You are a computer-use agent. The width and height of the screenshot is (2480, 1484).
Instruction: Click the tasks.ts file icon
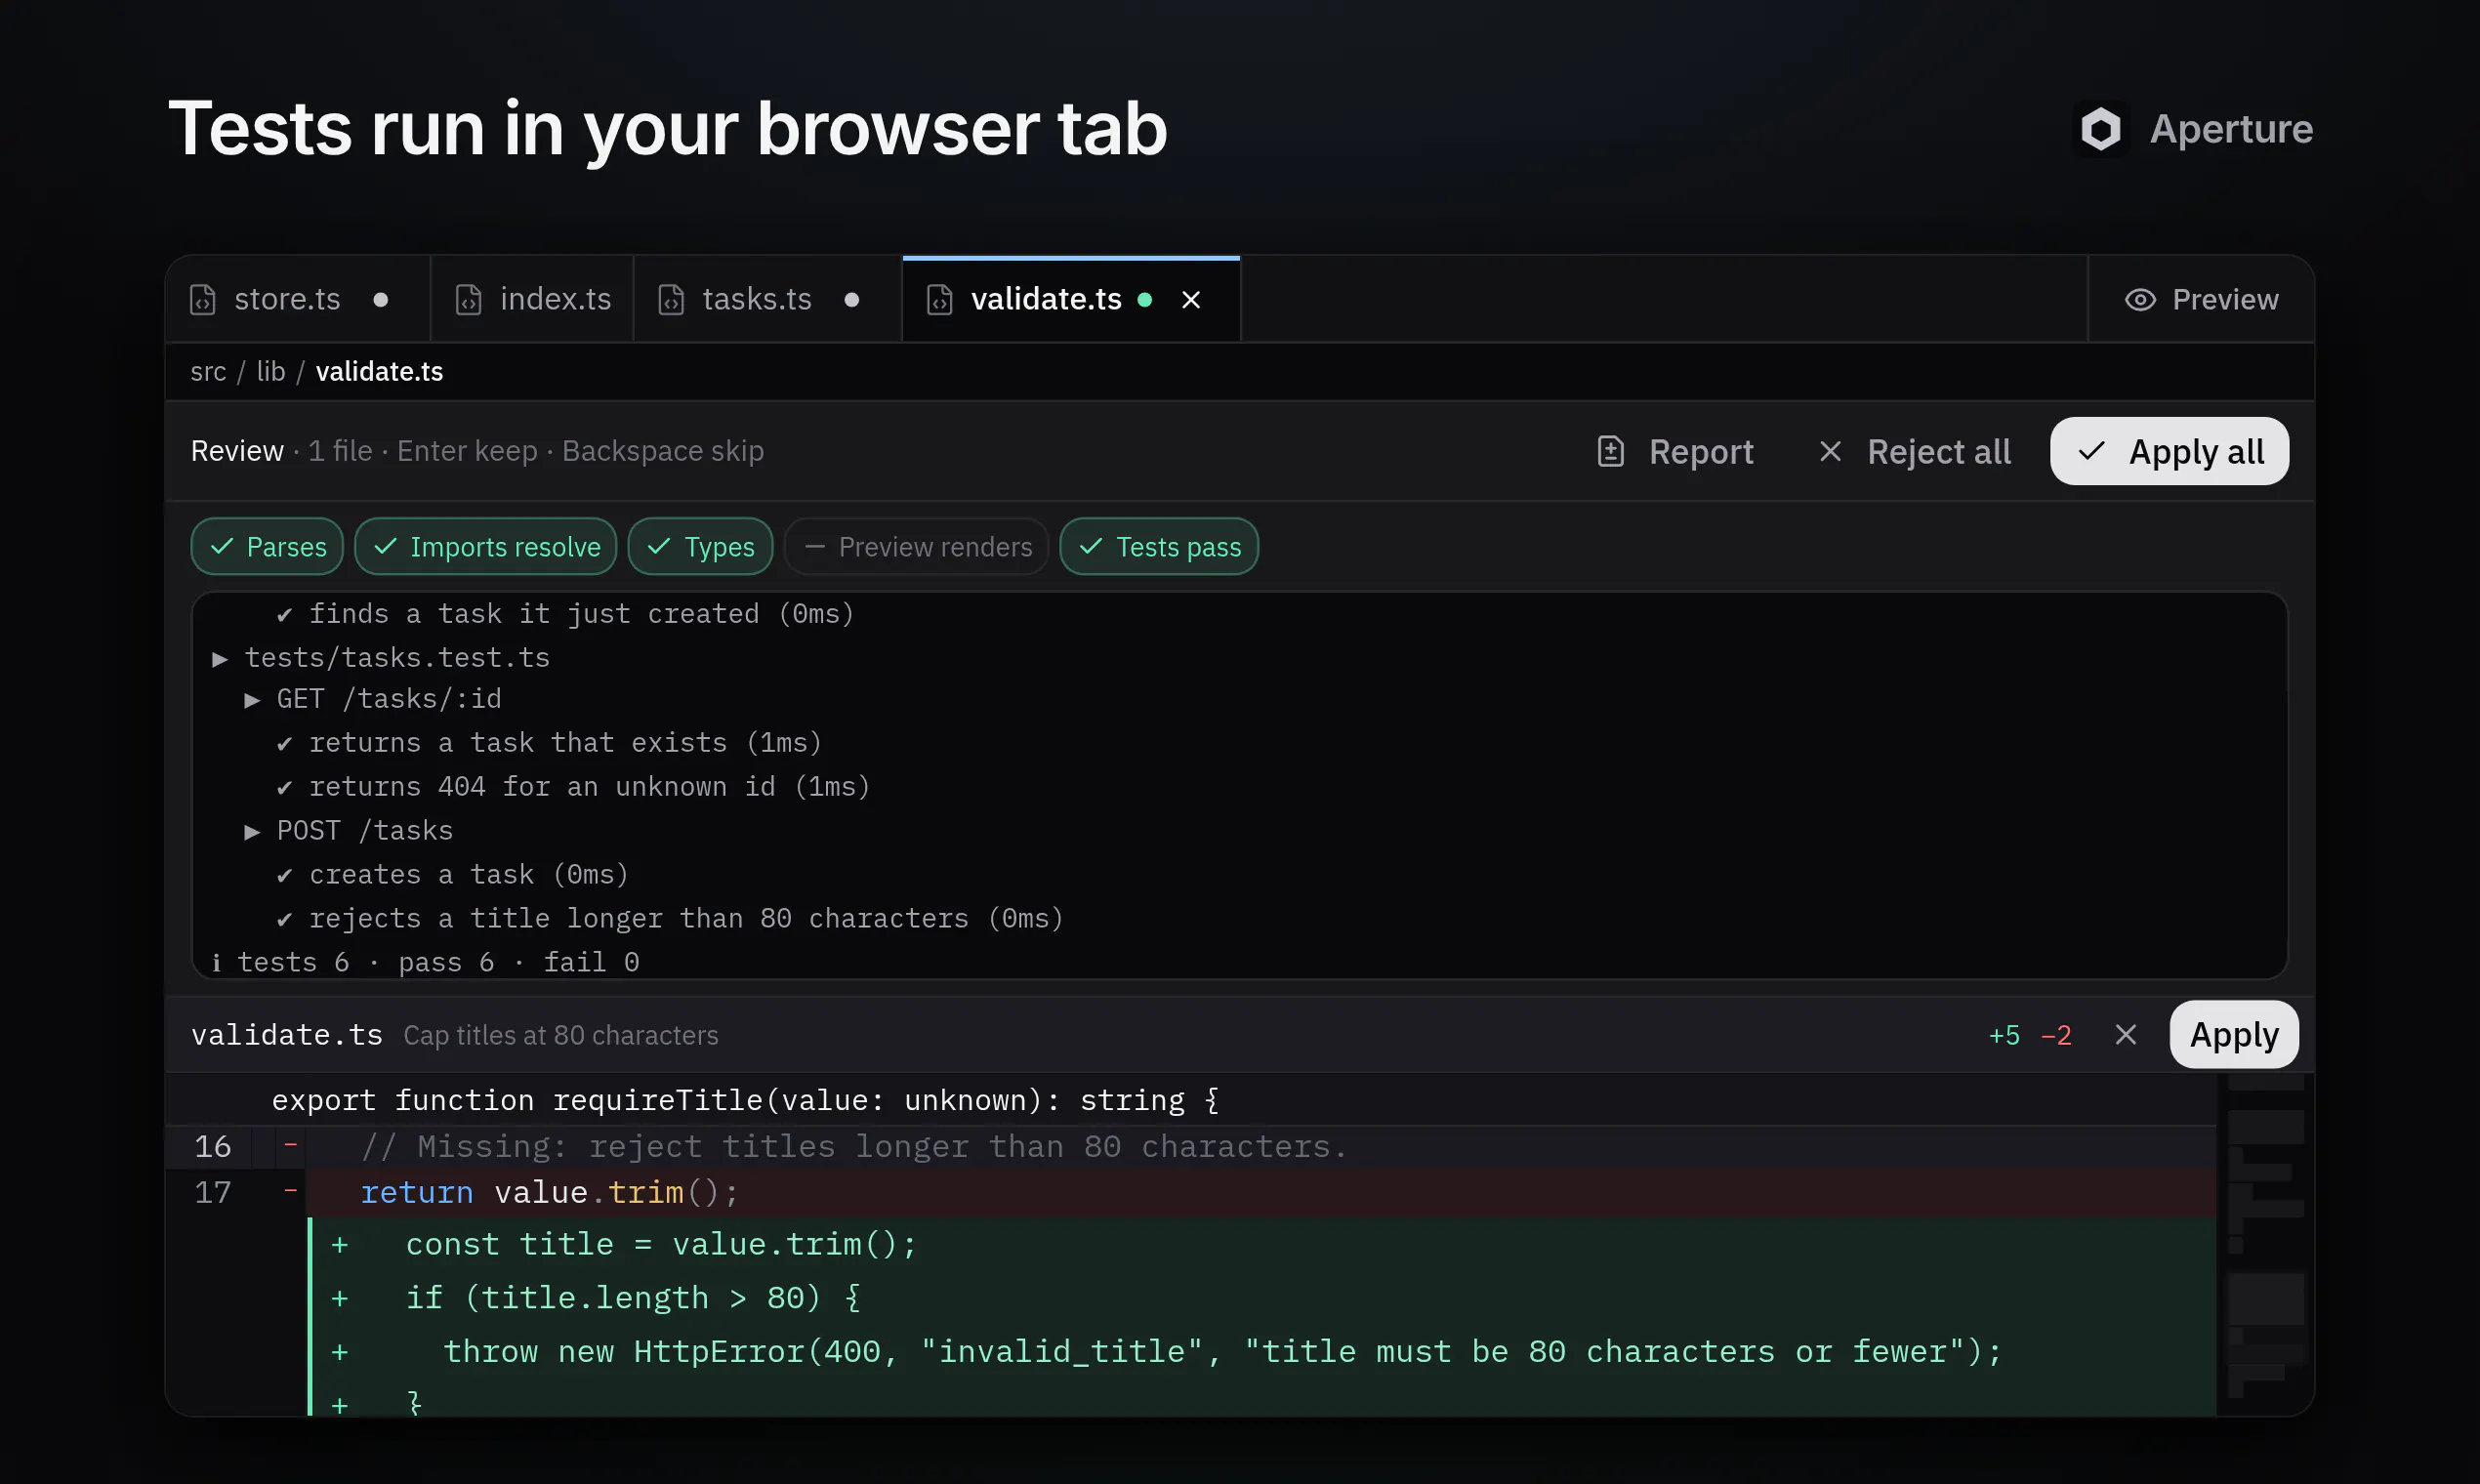click(x=671, y=300)
